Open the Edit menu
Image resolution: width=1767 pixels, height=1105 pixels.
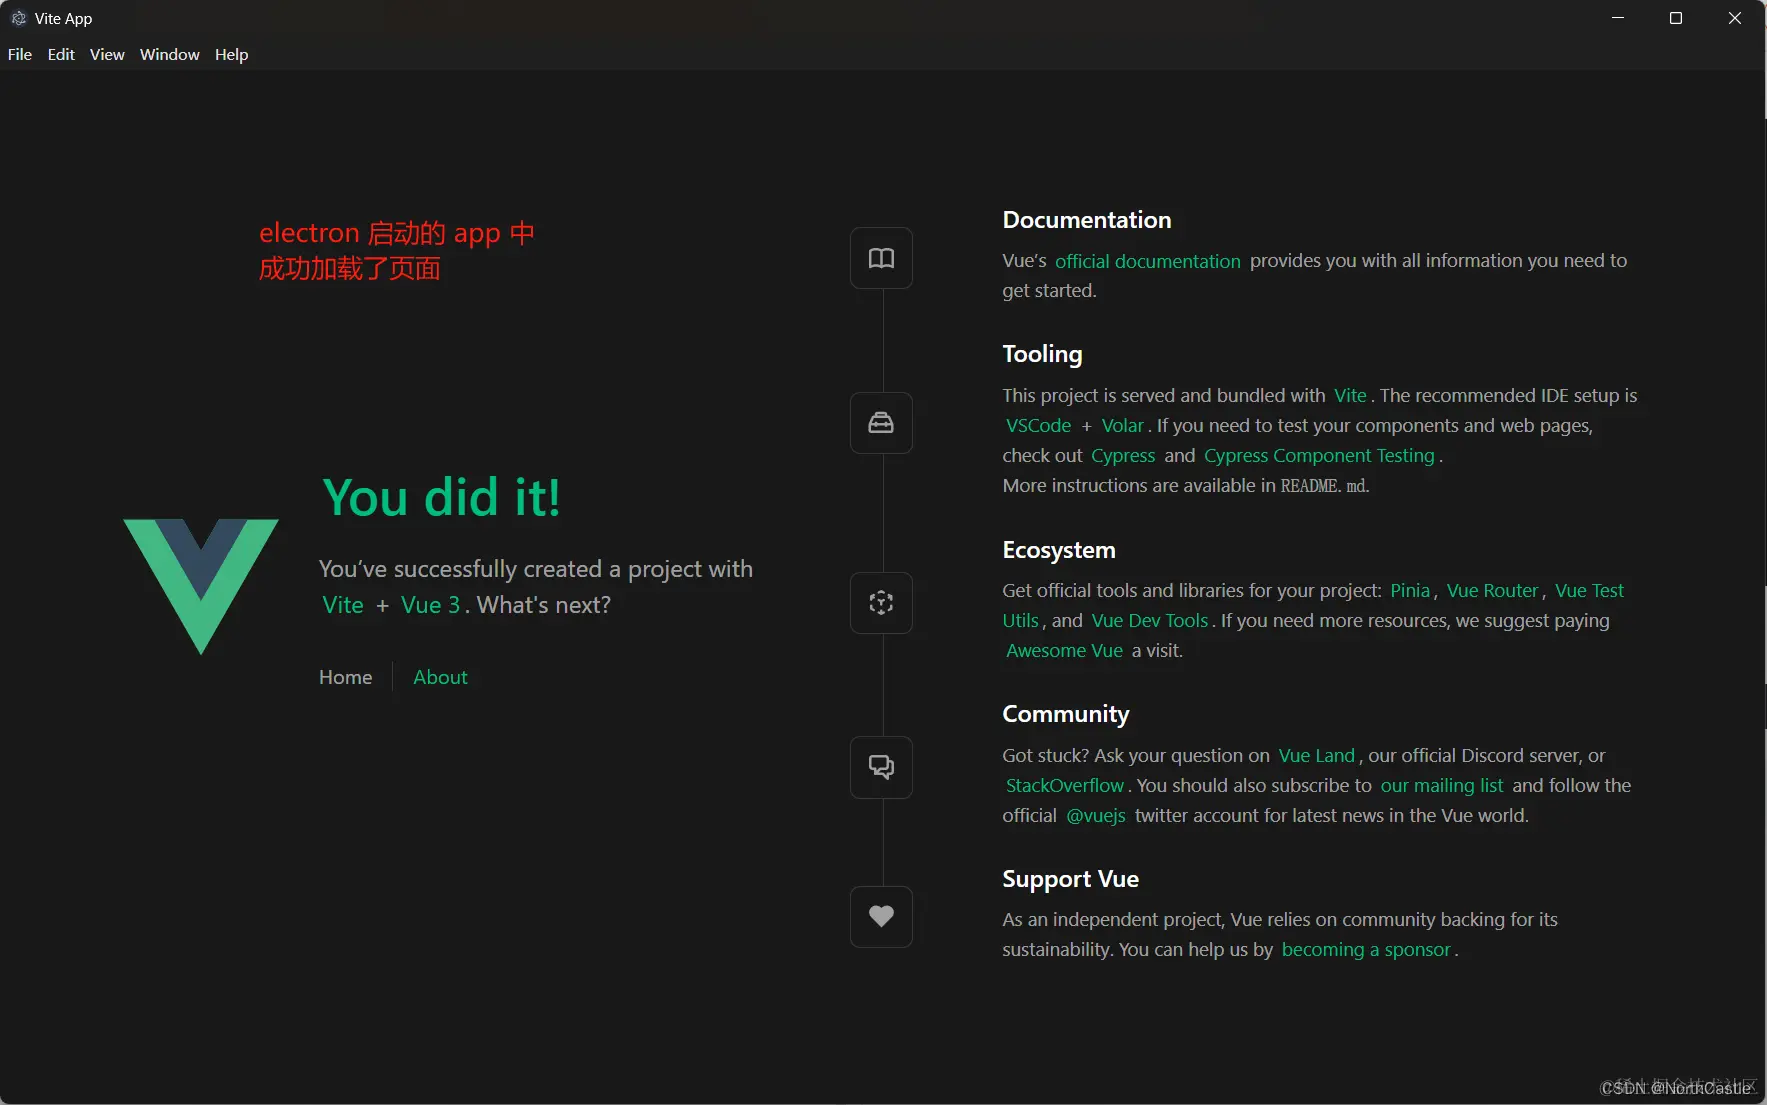pos(61,54)
